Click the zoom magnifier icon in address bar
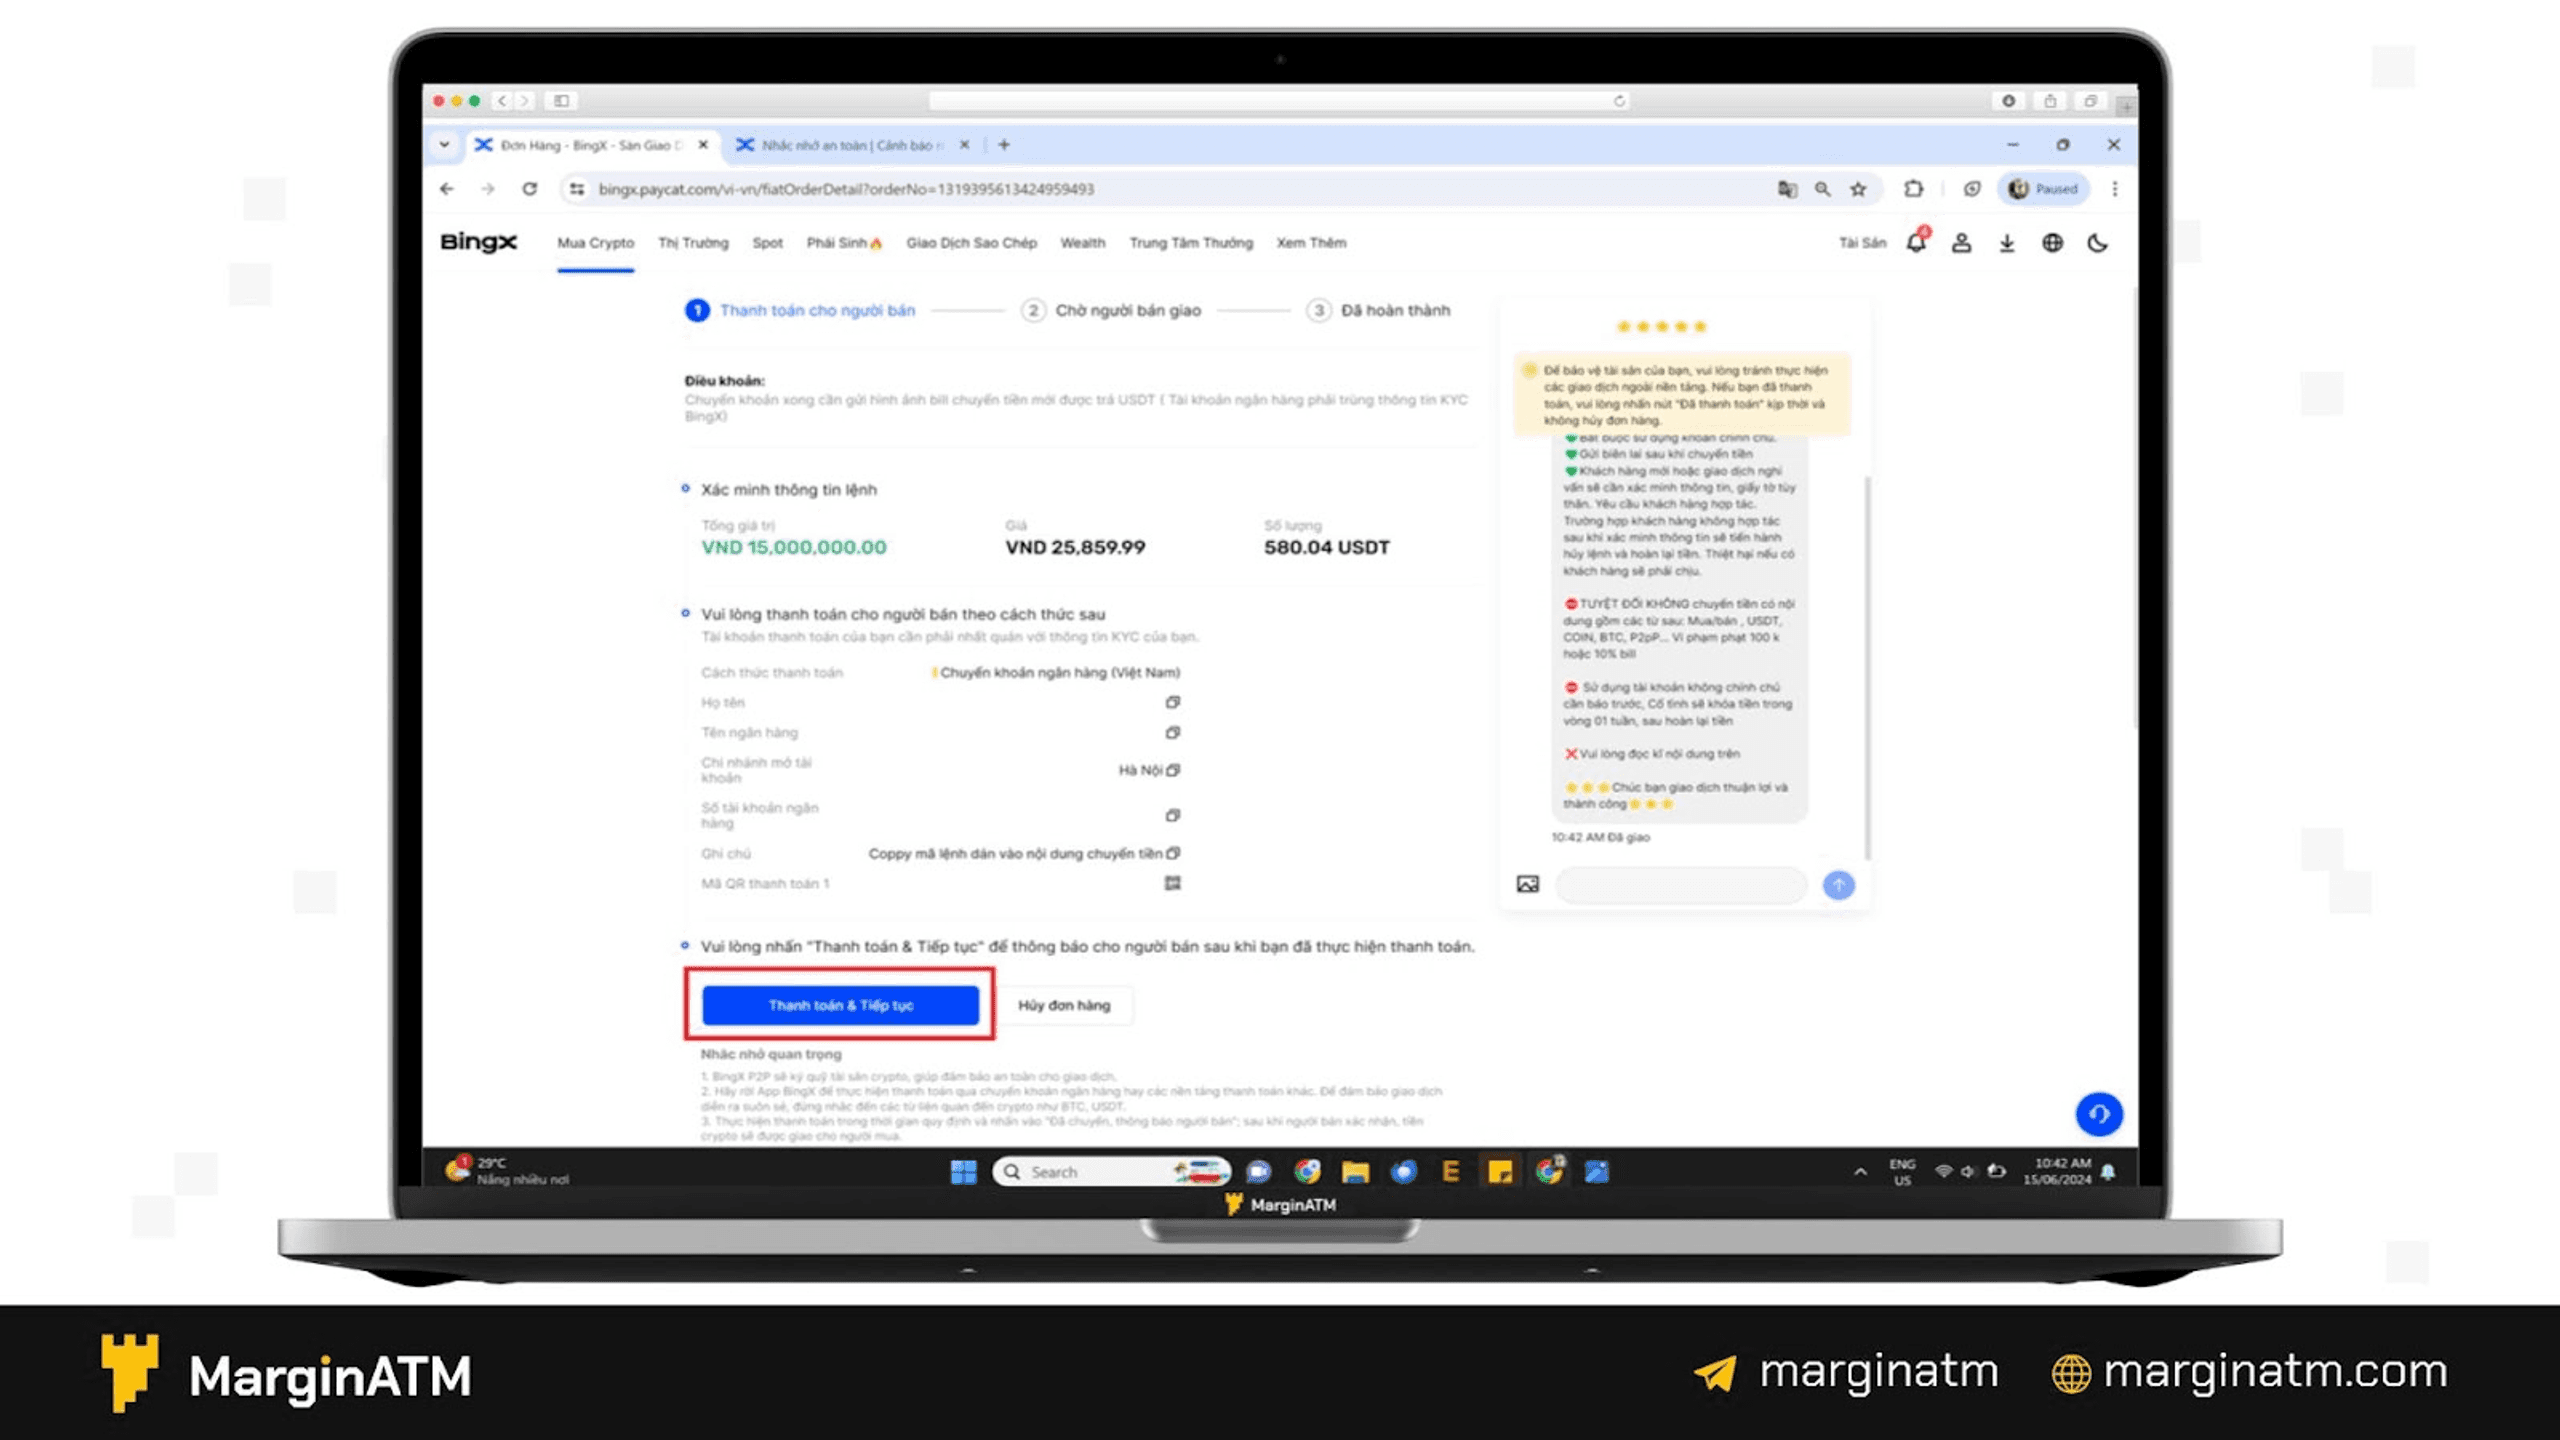Screen dimensions: 2560x1440 1823,189
